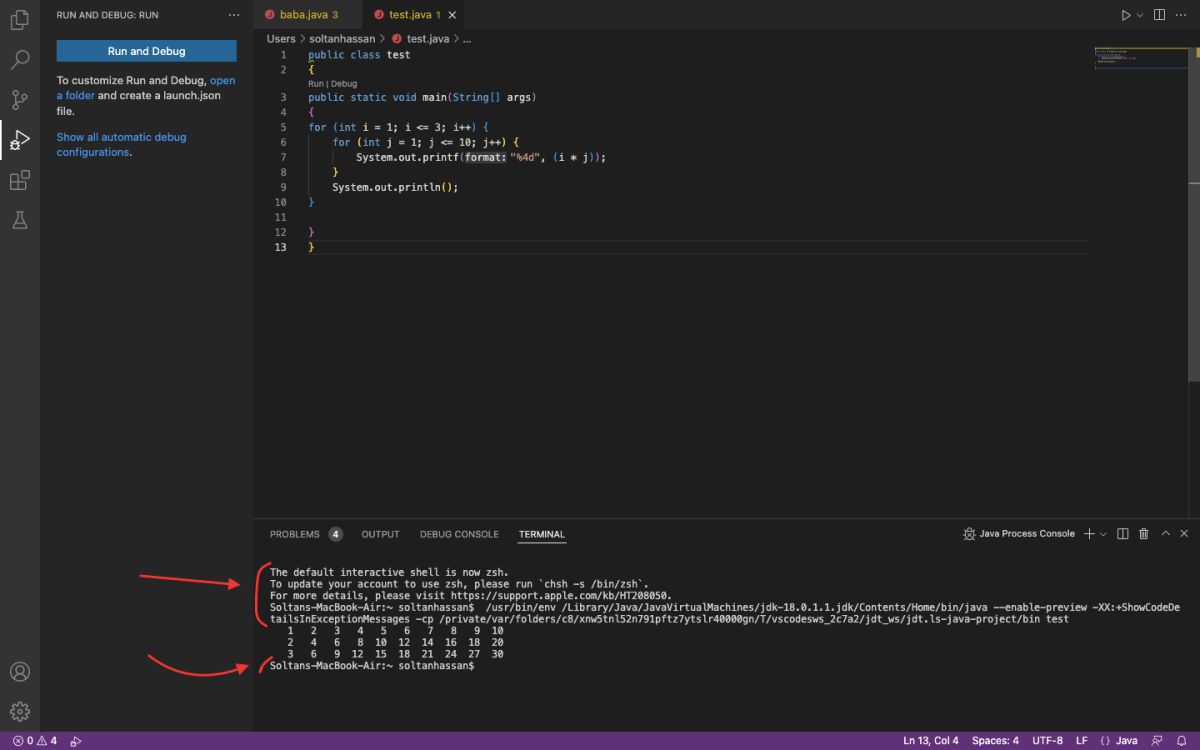1200x750 pixels.
Task: Close the bottom panel
Action: coord(1185,534)
